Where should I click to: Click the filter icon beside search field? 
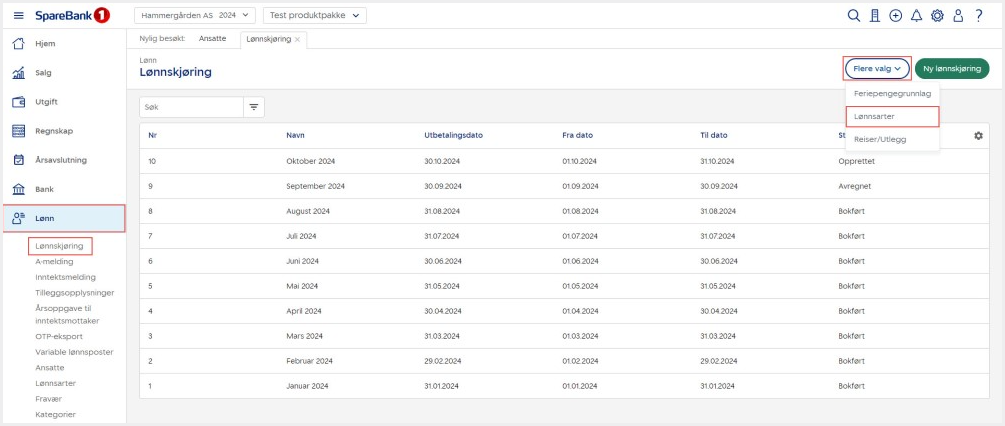[x=254, y=106]
